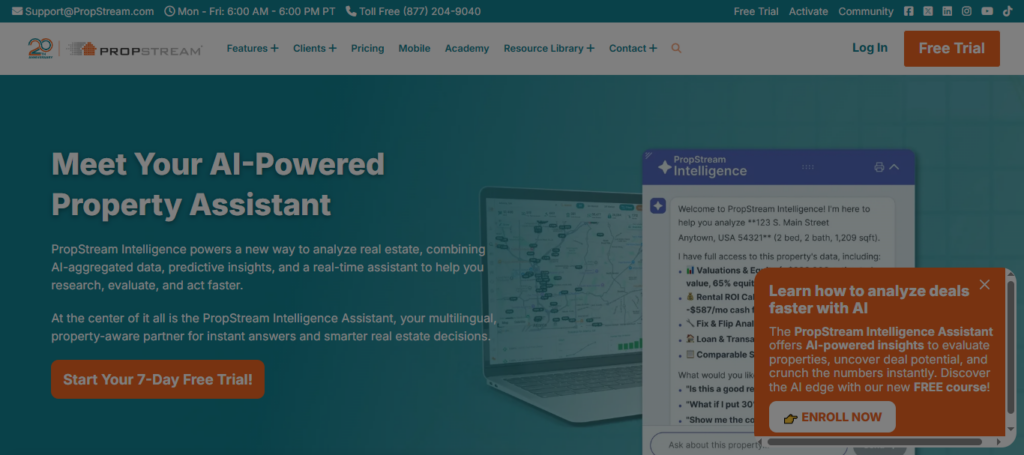Expand the Clients menu
The image size is (1024, 455).
coord(315,48)
